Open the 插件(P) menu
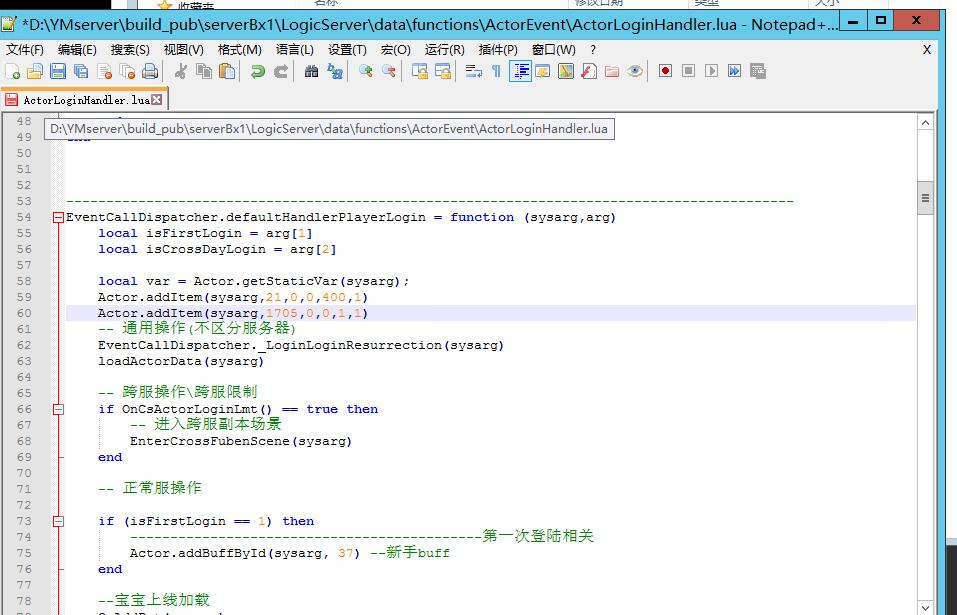This screenshot has width=957, height=615. tap(498, 49)
